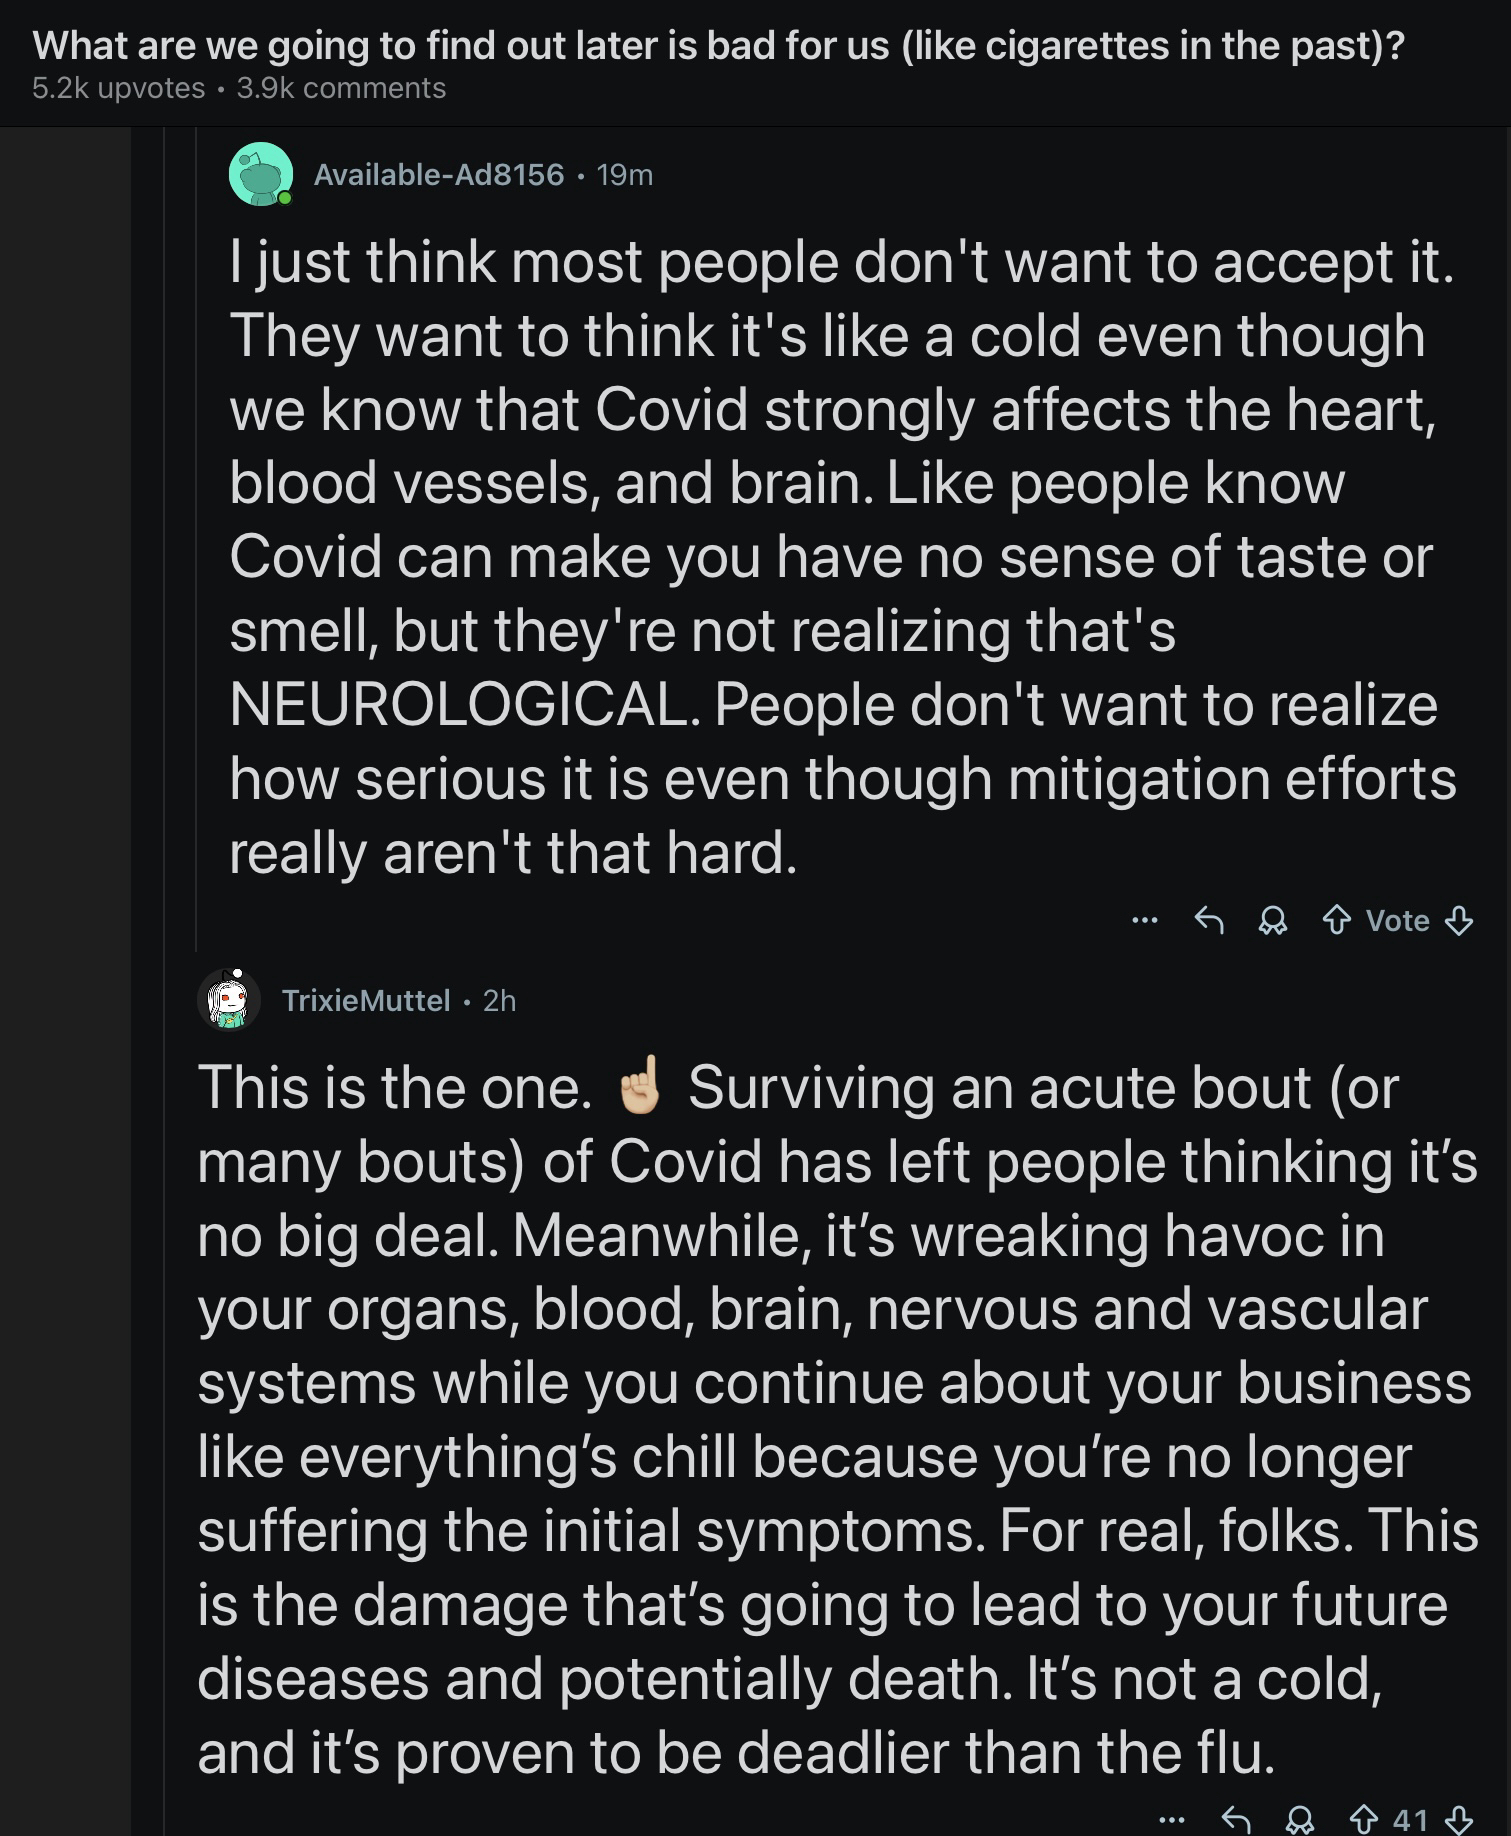Downvote TrixieMuttel's comment
1511x1836 pixels.
(x=1460, y=1819)
